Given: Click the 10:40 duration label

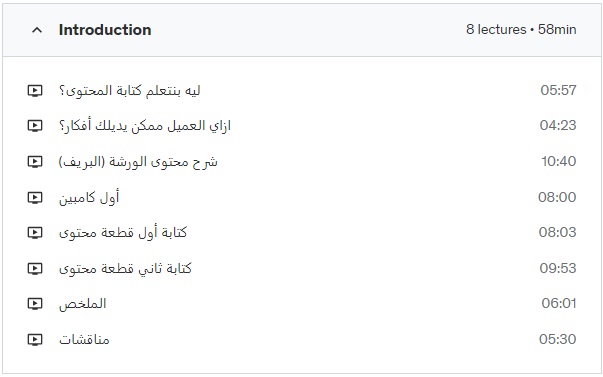Looking at the screenshot, I should click(x=559, y=161).
